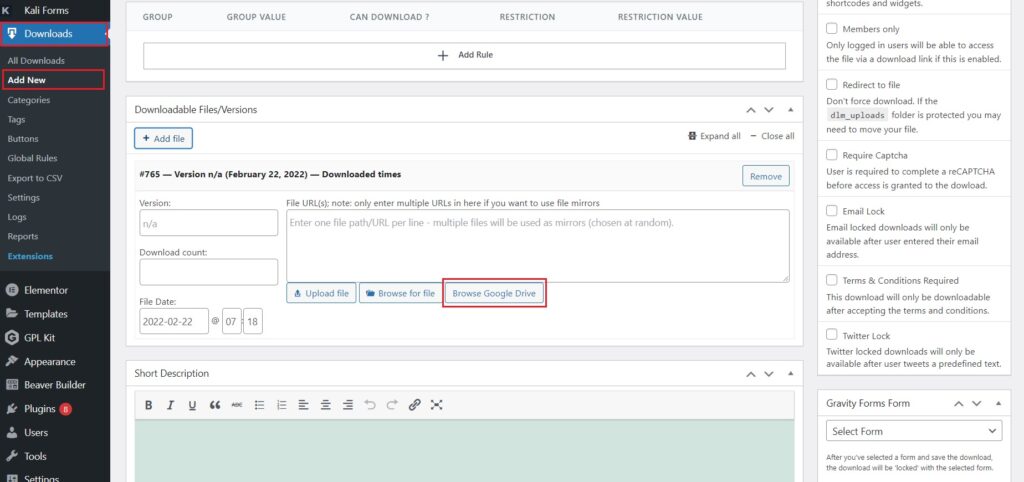Toggle fullscreen editor mode icon
This screenshot has height=482, width=1024.
click(x=436, y=405)
